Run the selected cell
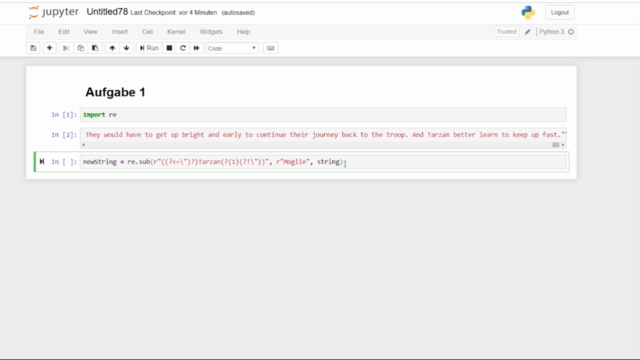Viewport: 640px width, 360px height. click(x=149, y=48)
